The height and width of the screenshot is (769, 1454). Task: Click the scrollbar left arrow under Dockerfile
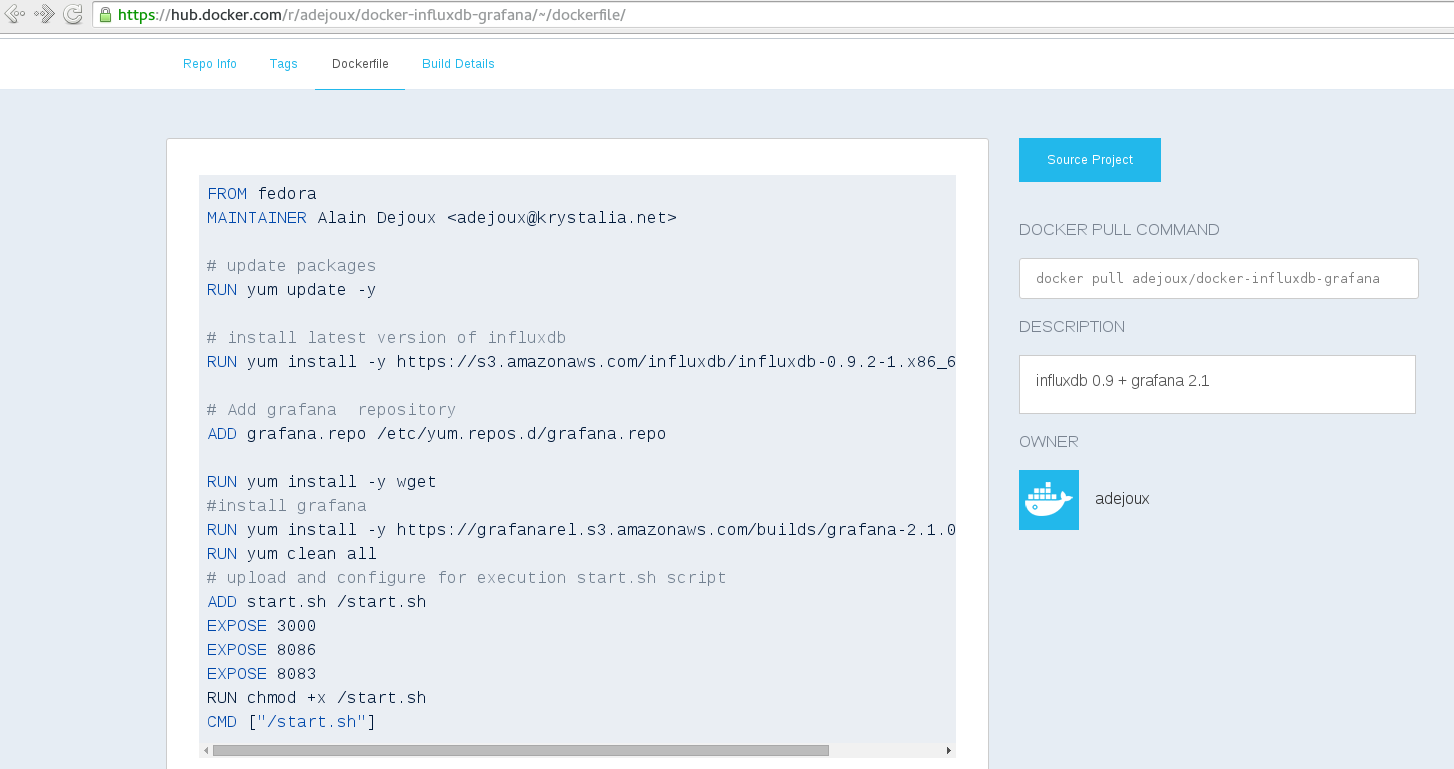coord(206,750)
